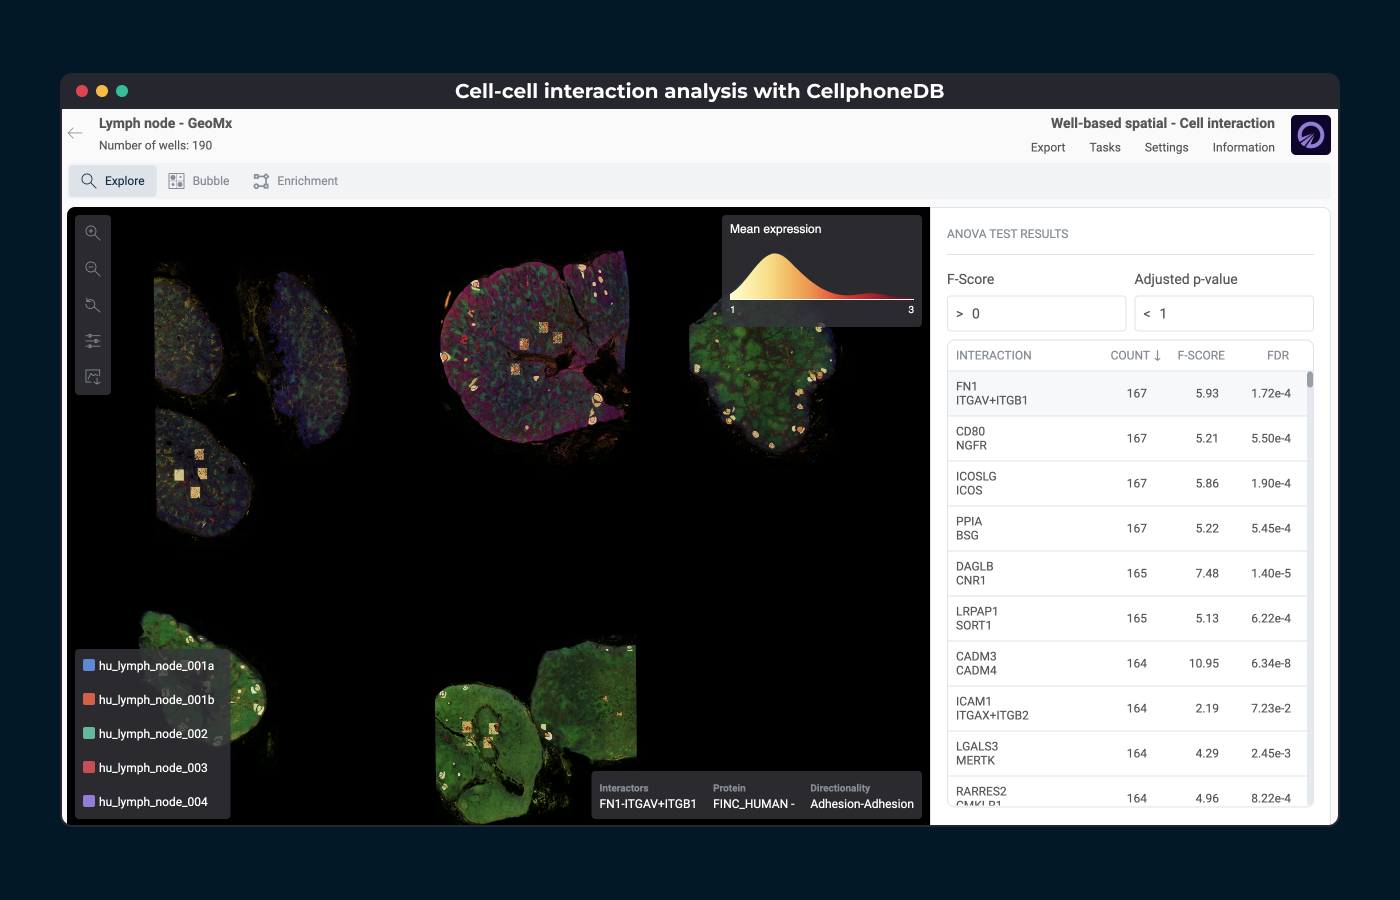
Task: Go back using the left arrow icon
Action: click(x=75, y=133)
